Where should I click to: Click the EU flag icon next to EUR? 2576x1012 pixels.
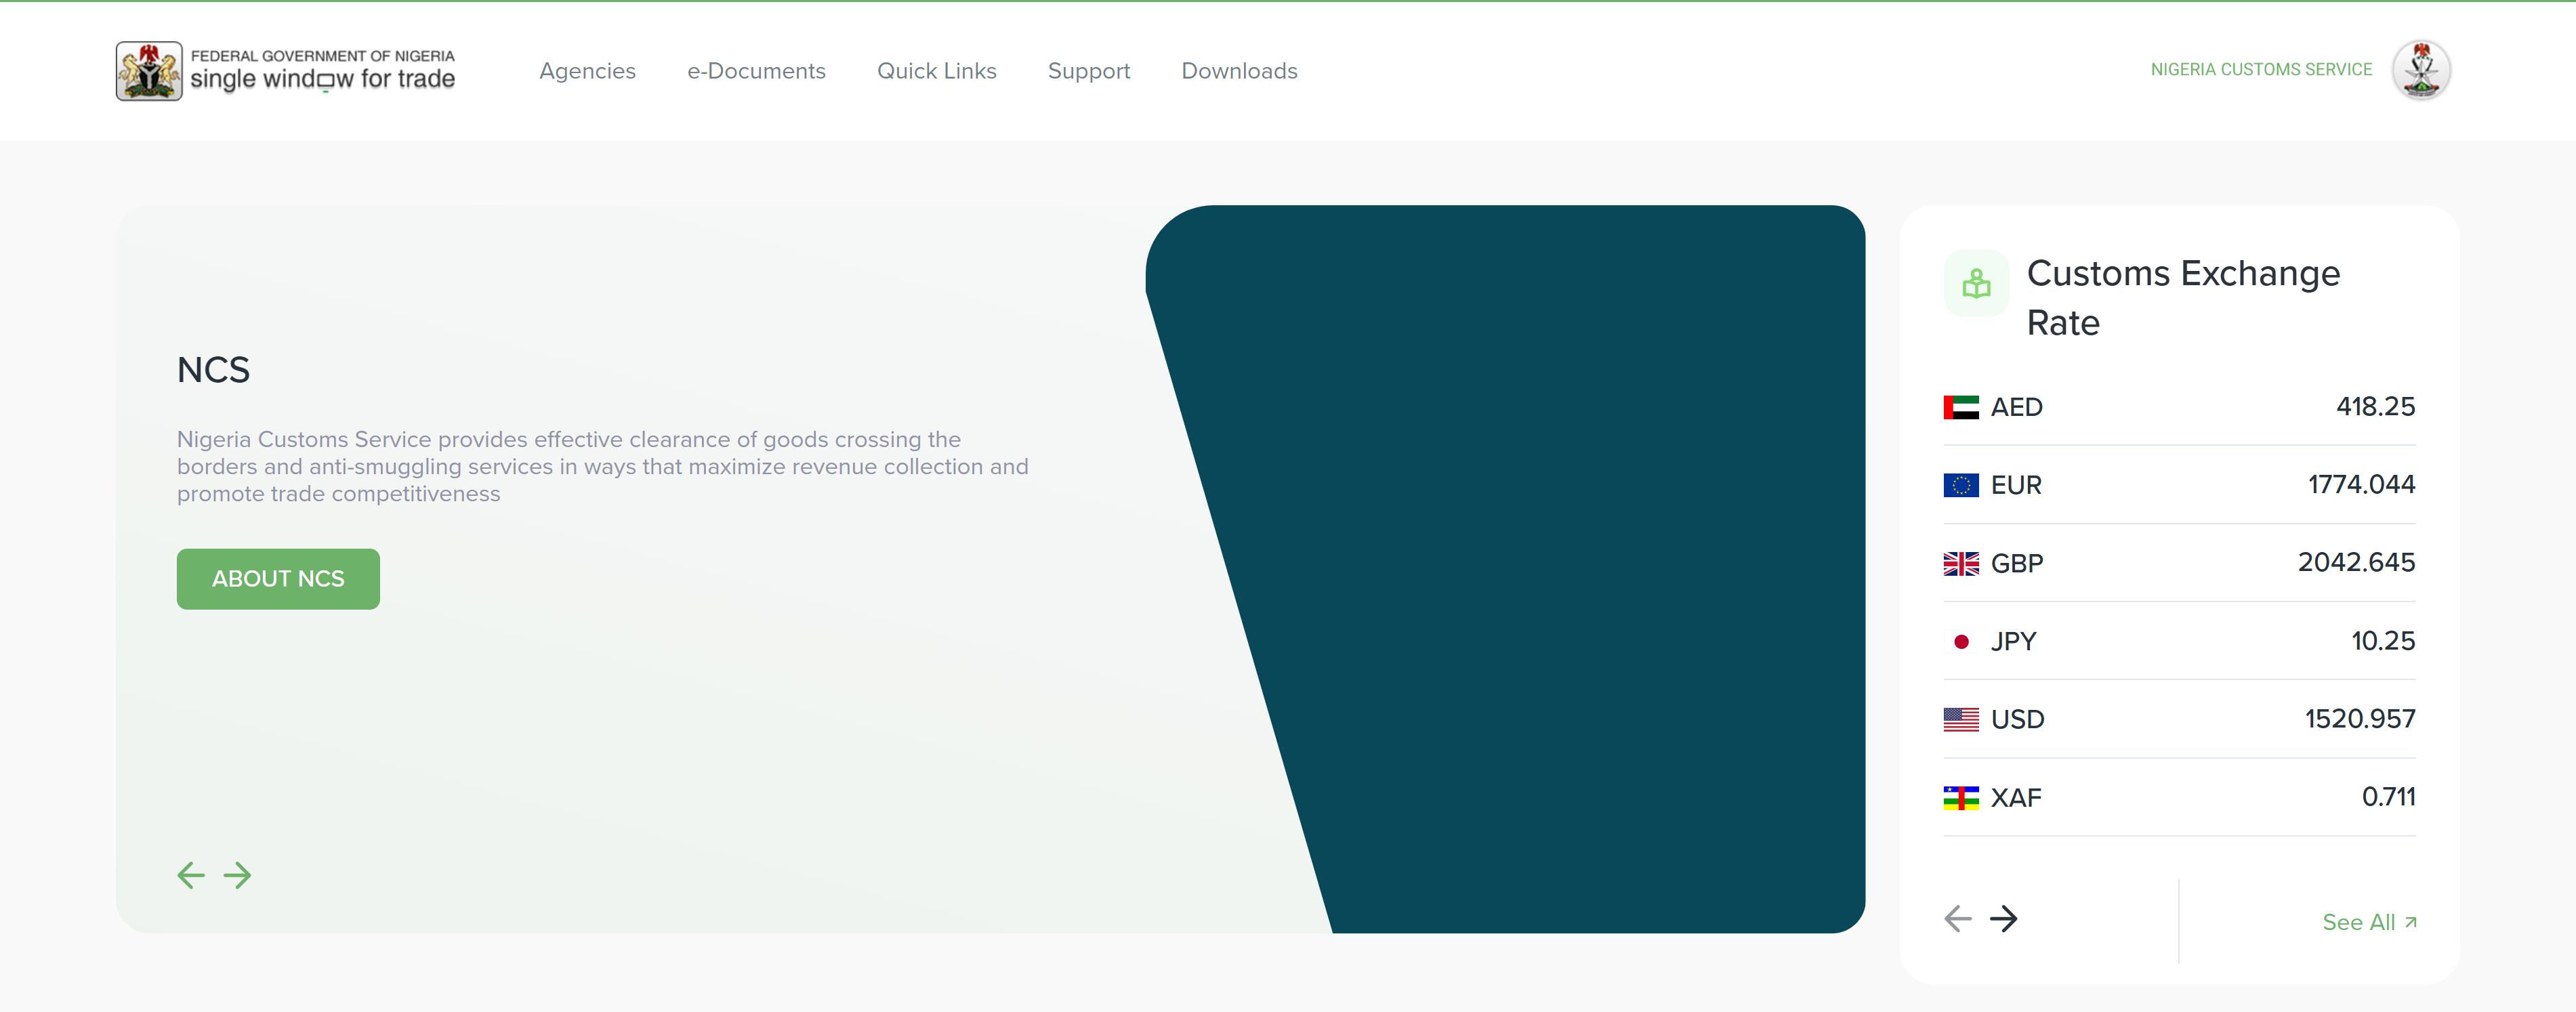point(1961,485)
